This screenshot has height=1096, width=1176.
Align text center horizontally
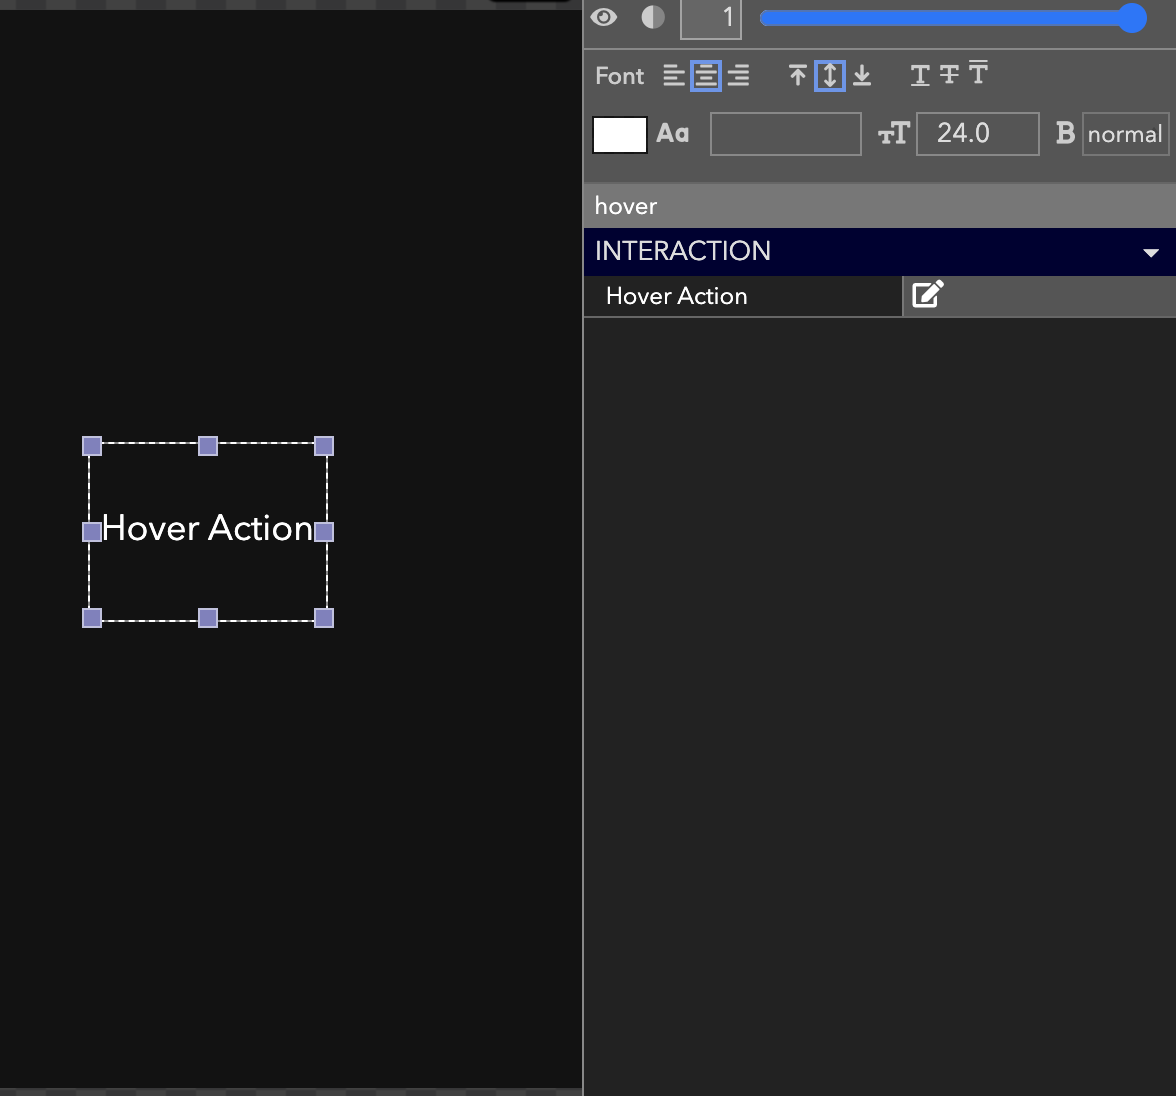(706, 76)
